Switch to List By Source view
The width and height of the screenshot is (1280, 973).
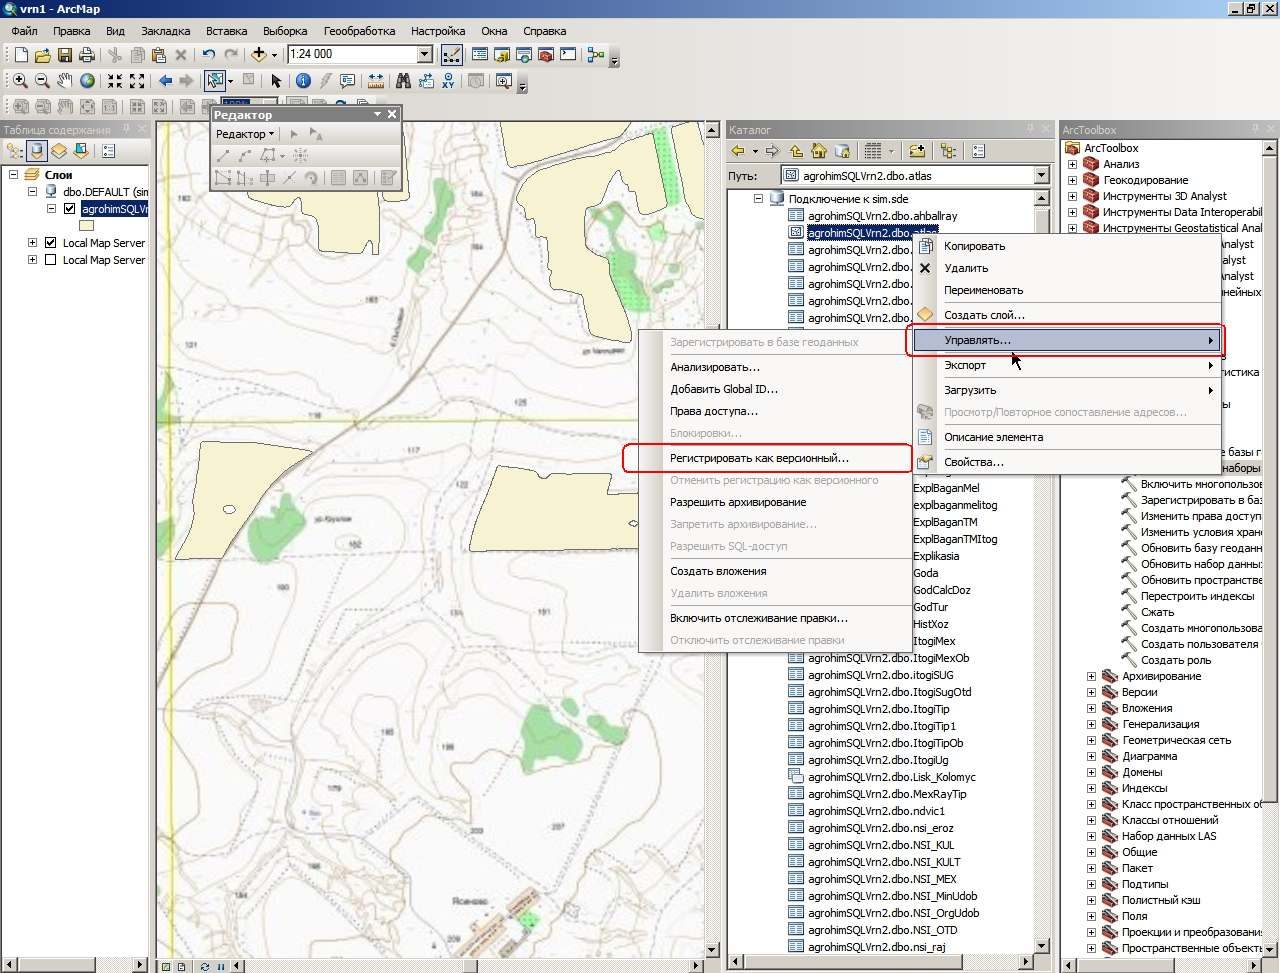[x=36, y=151]
